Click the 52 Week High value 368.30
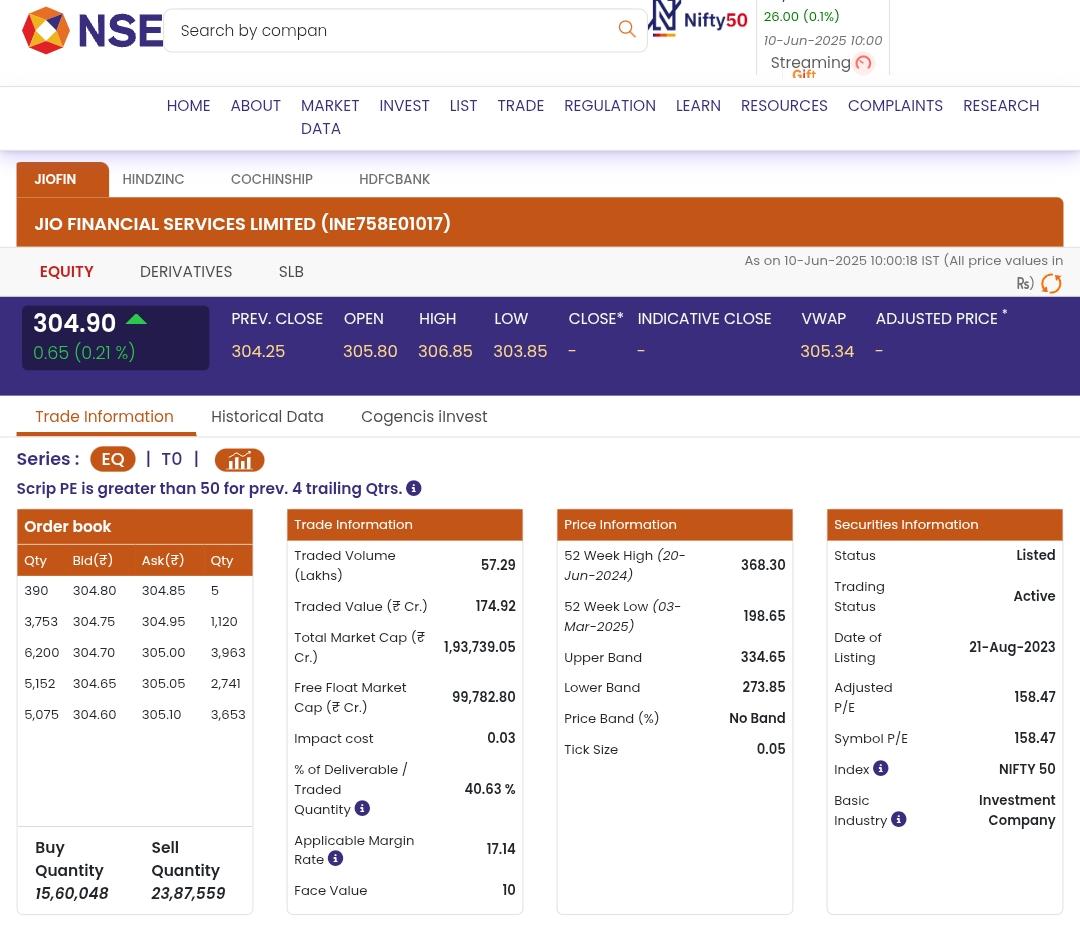Viewport: 1080px width, 925px height. click(763, 565)
